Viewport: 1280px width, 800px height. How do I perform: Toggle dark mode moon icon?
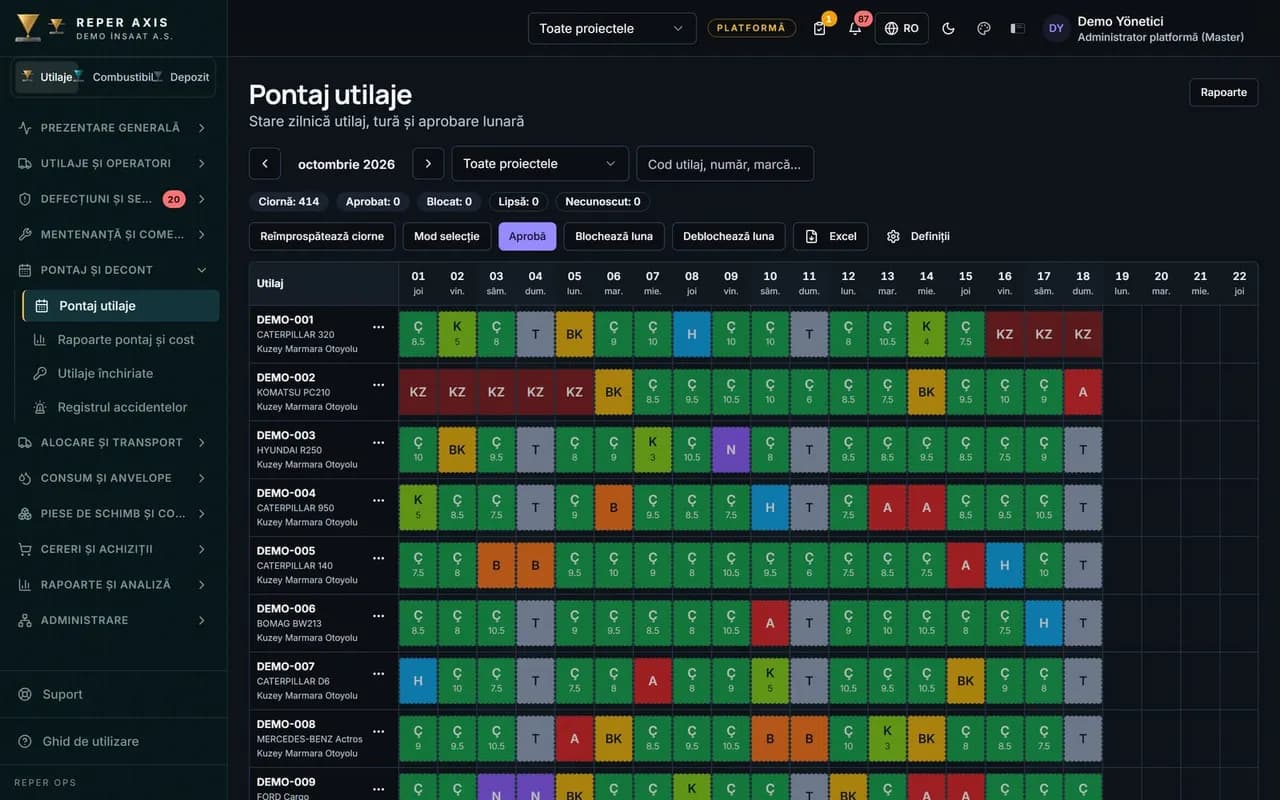pyautogui.click(x=948, y=28)
